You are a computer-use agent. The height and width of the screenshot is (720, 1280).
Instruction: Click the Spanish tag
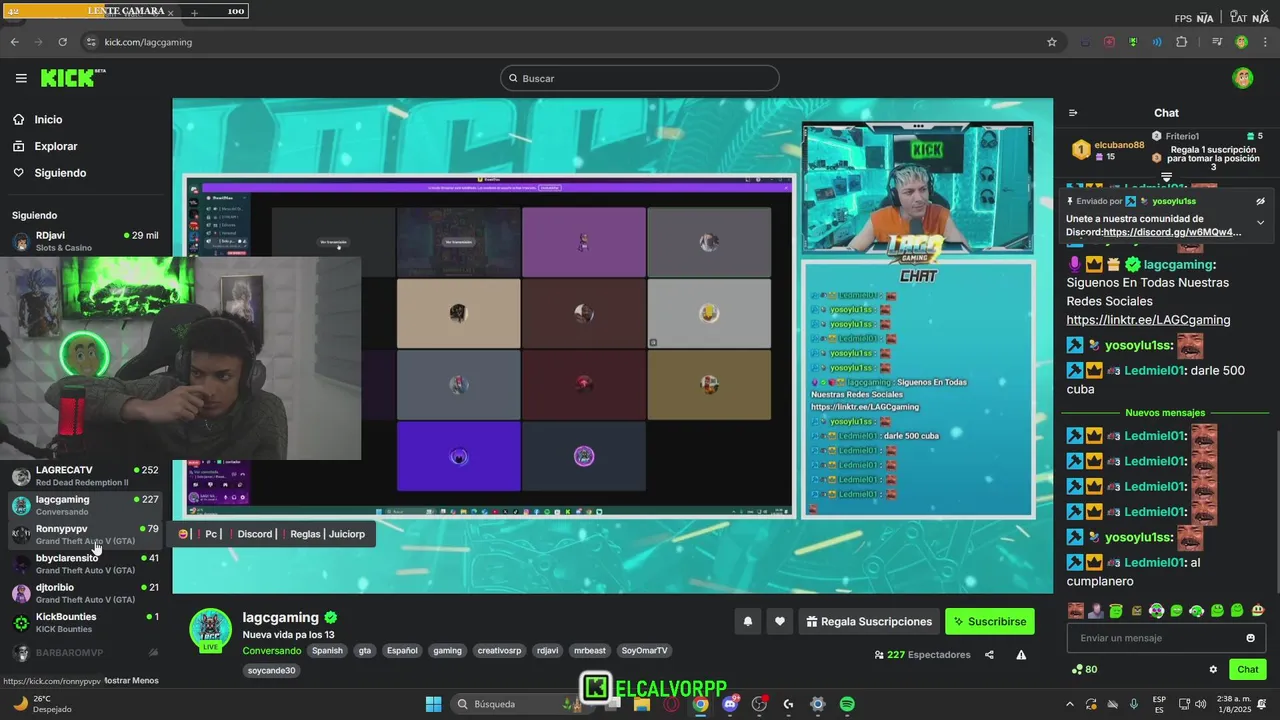pyautogui.click(x=327, y=651)
